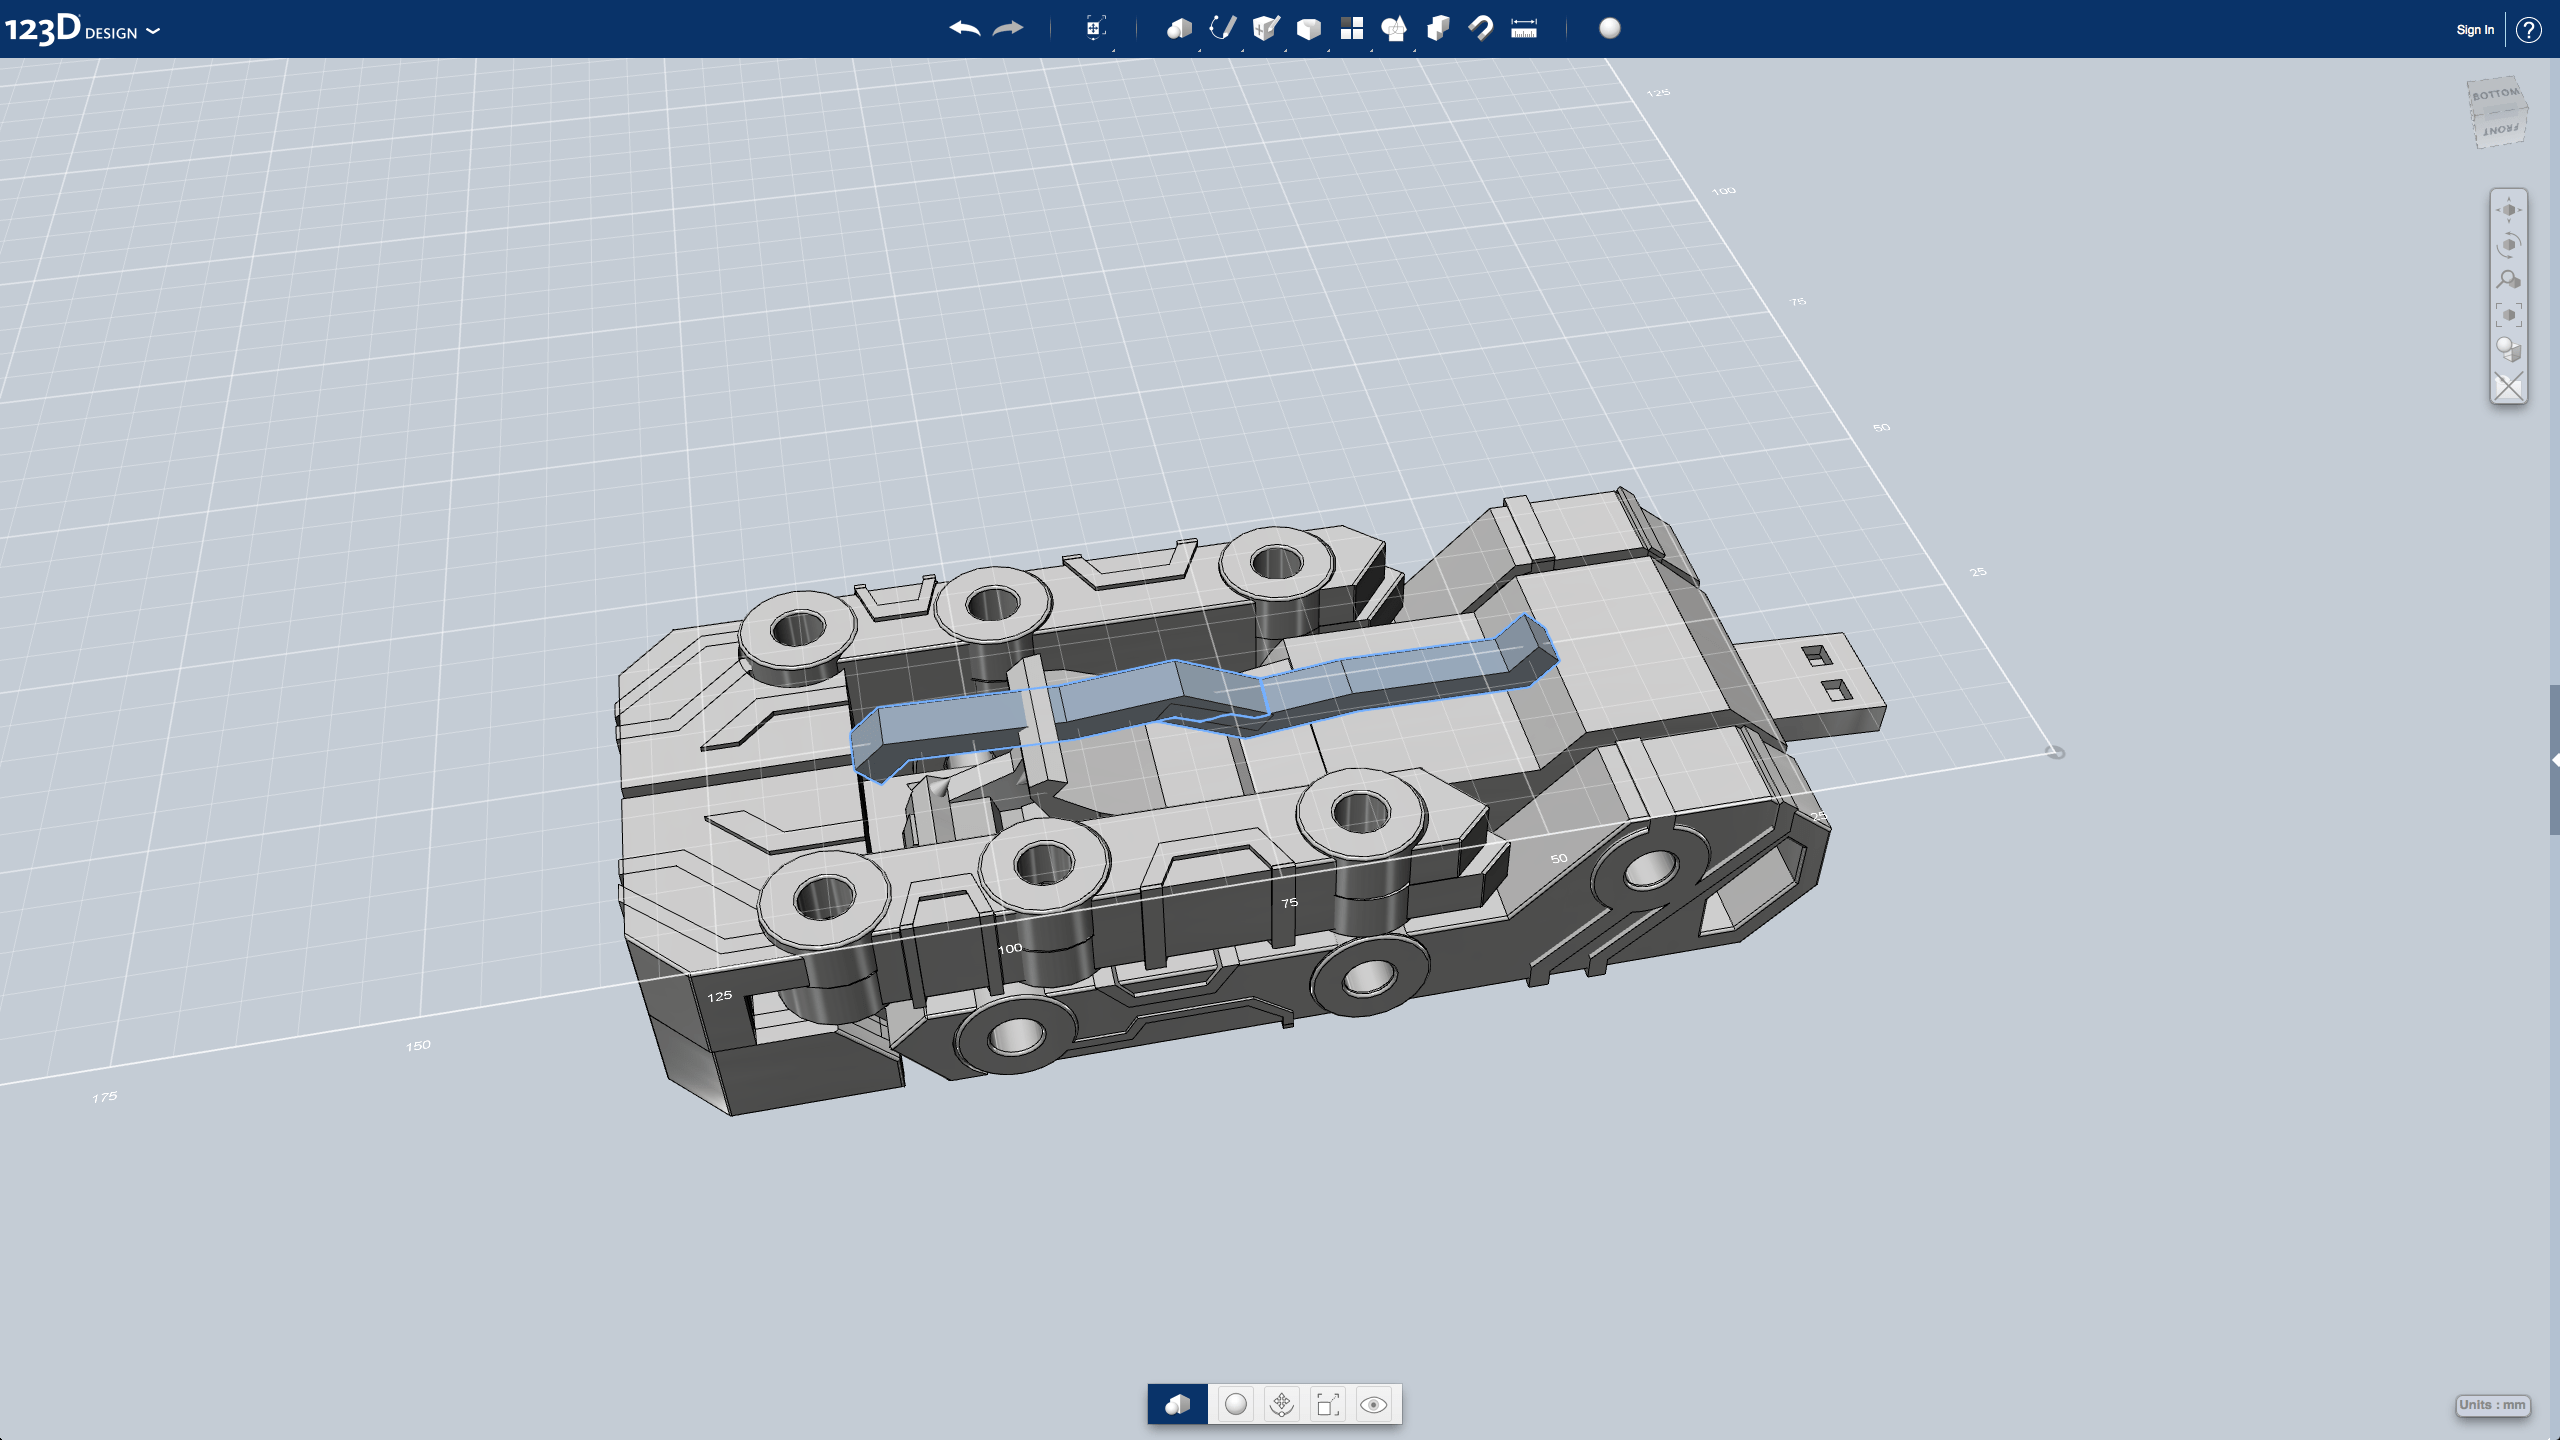Toggle visibility using the eye icon

[1376, 1404]
